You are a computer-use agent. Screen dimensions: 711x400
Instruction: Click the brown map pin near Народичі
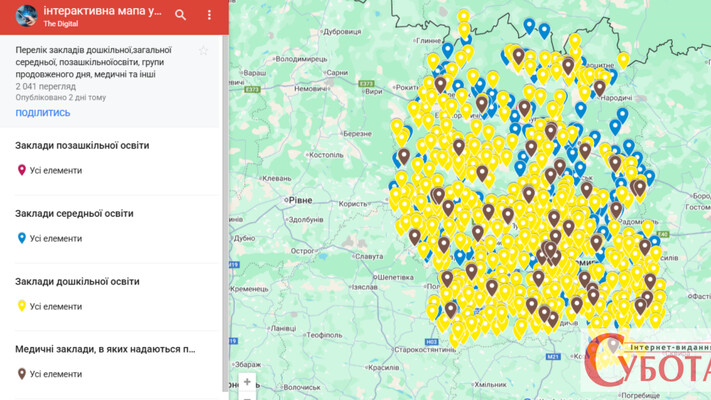click(x=599, y=87)
